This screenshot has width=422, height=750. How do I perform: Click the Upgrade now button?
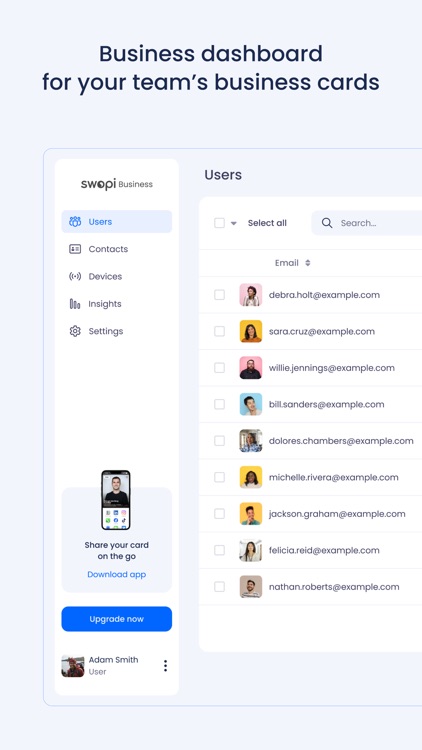[x=117, y=619]
